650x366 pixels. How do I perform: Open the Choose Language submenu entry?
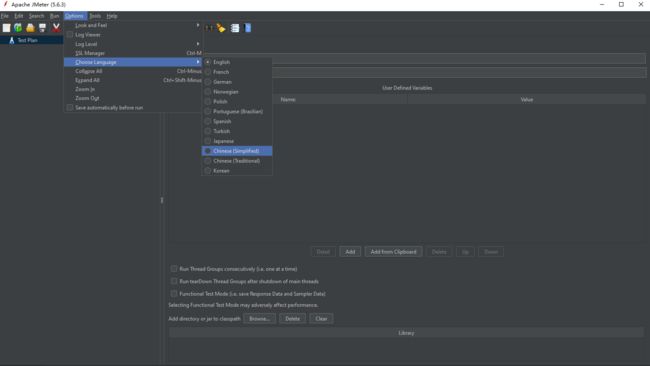133,62
